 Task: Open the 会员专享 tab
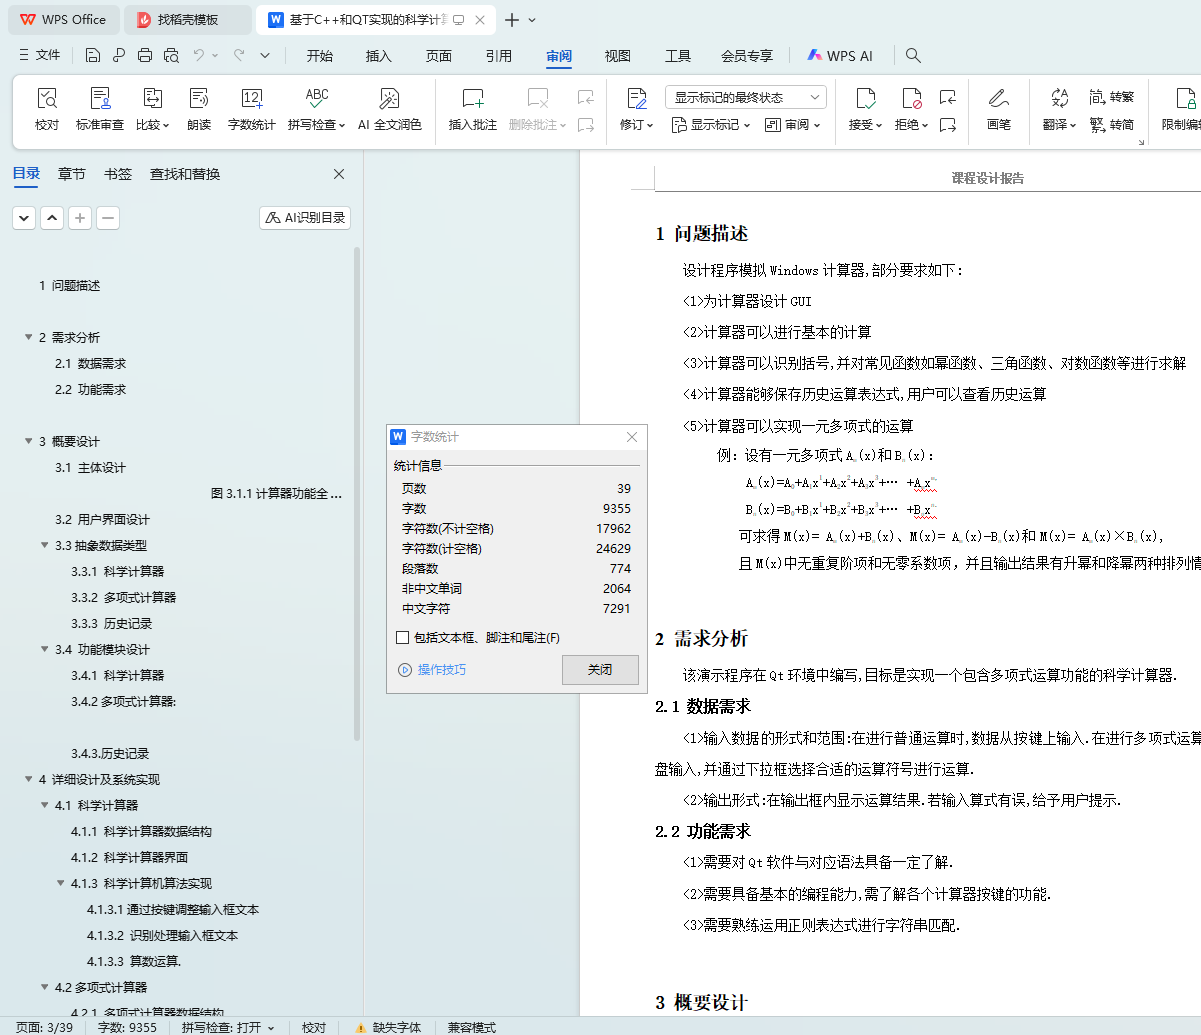[747, 56]
